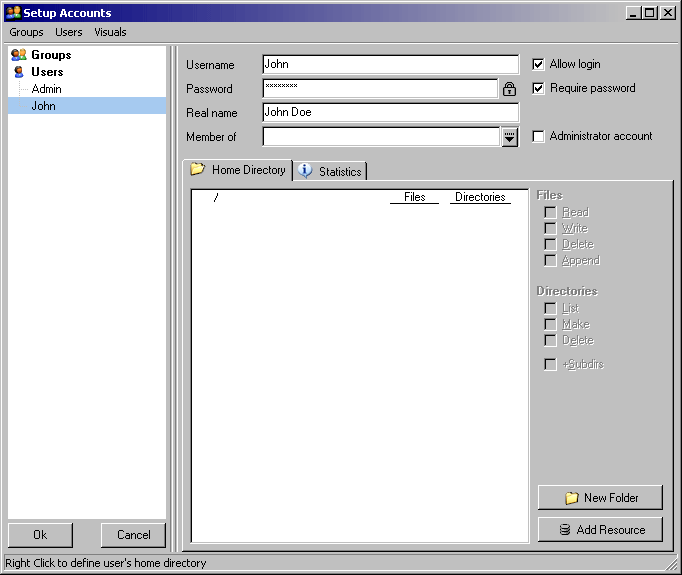Click the Member of combo field
Screen dimensions: 682x575
(x=381, y=137)
